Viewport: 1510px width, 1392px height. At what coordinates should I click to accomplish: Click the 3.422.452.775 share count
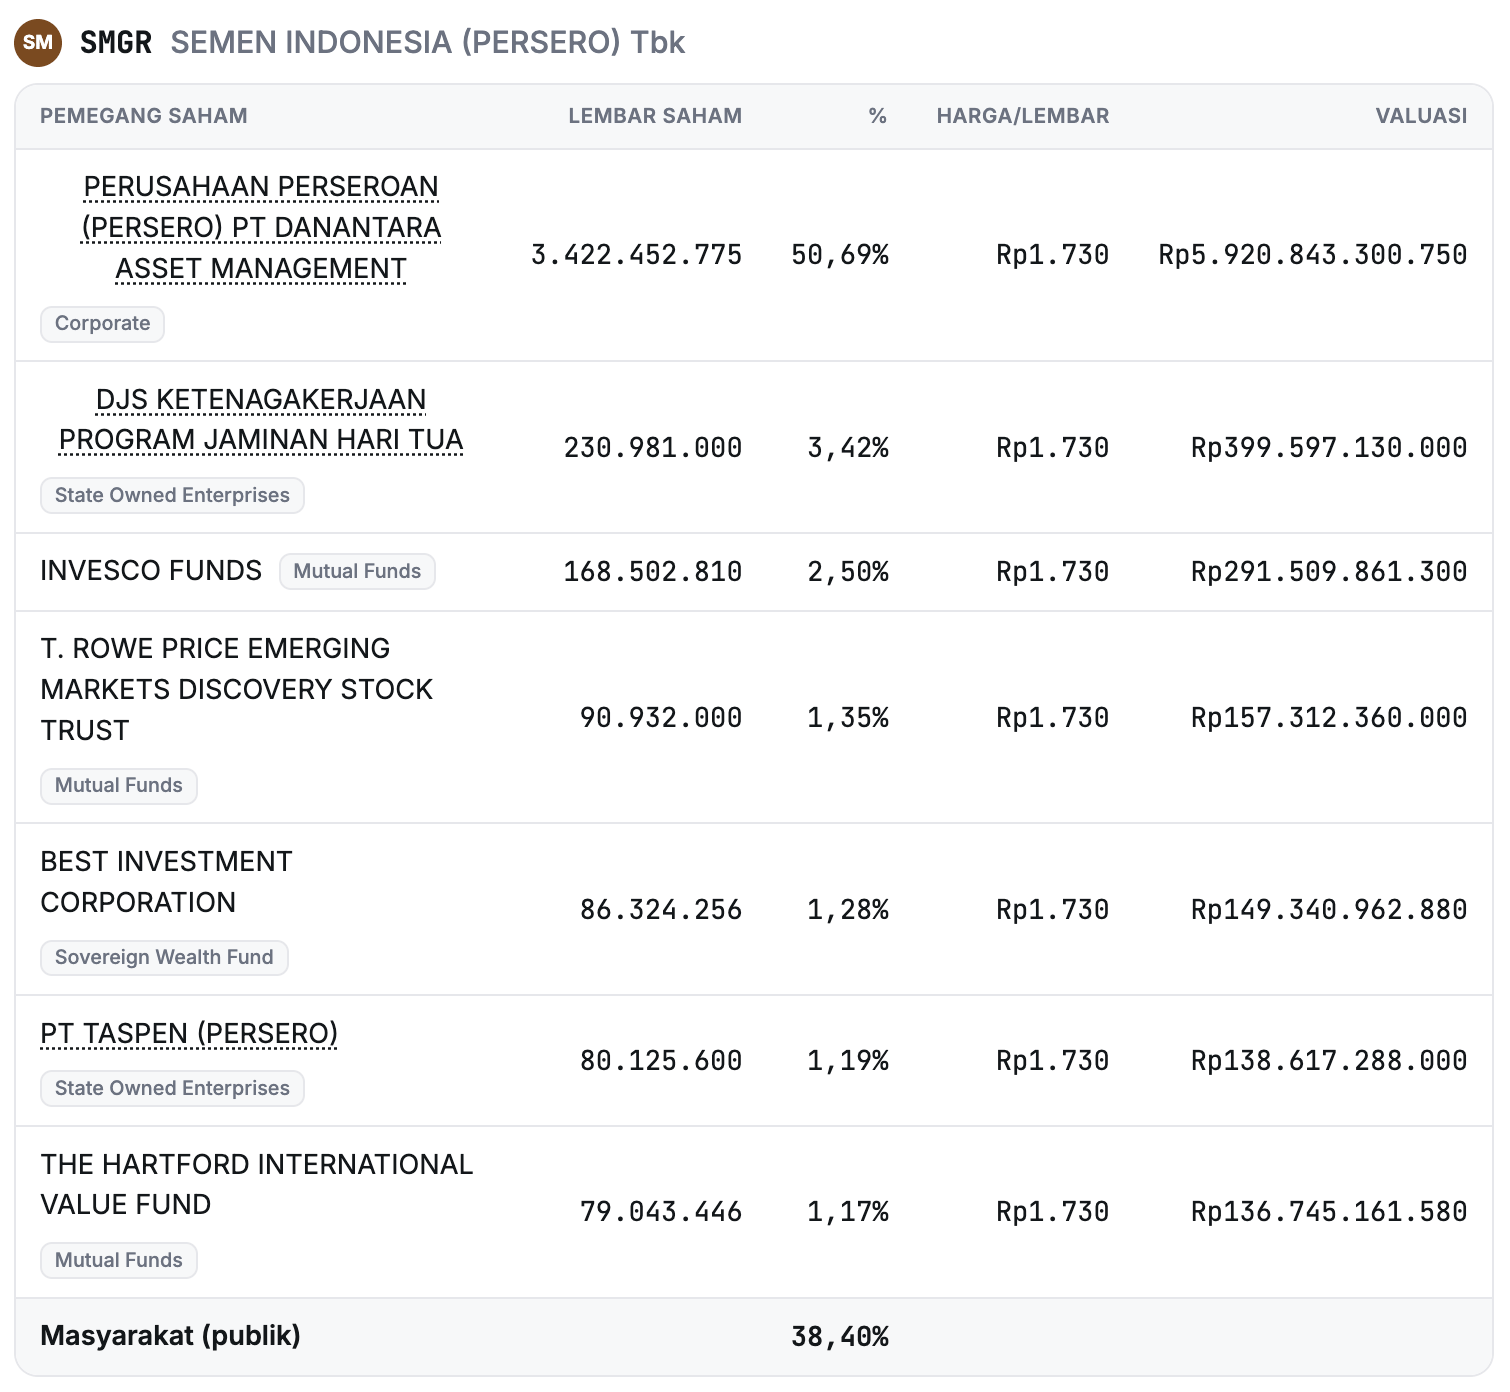pos(637,255)
